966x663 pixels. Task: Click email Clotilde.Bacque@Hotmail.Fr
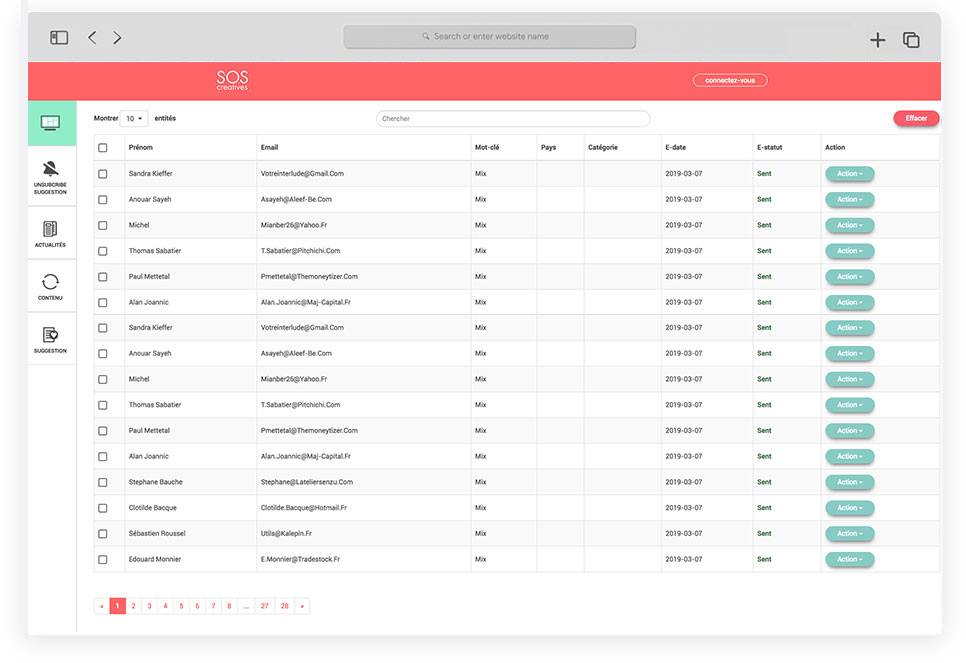tap(303, 508)
